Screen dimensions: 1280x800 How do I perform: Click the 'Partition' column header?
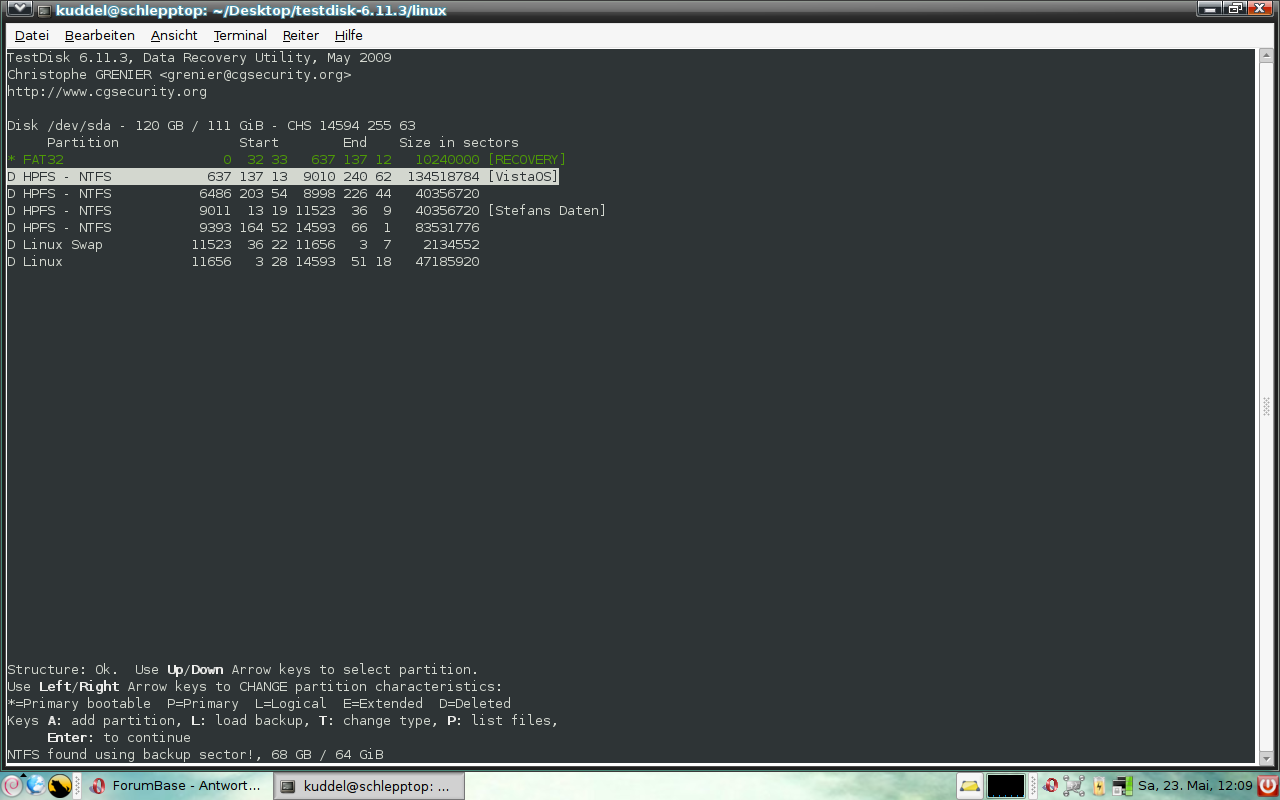tap(83, 143)
